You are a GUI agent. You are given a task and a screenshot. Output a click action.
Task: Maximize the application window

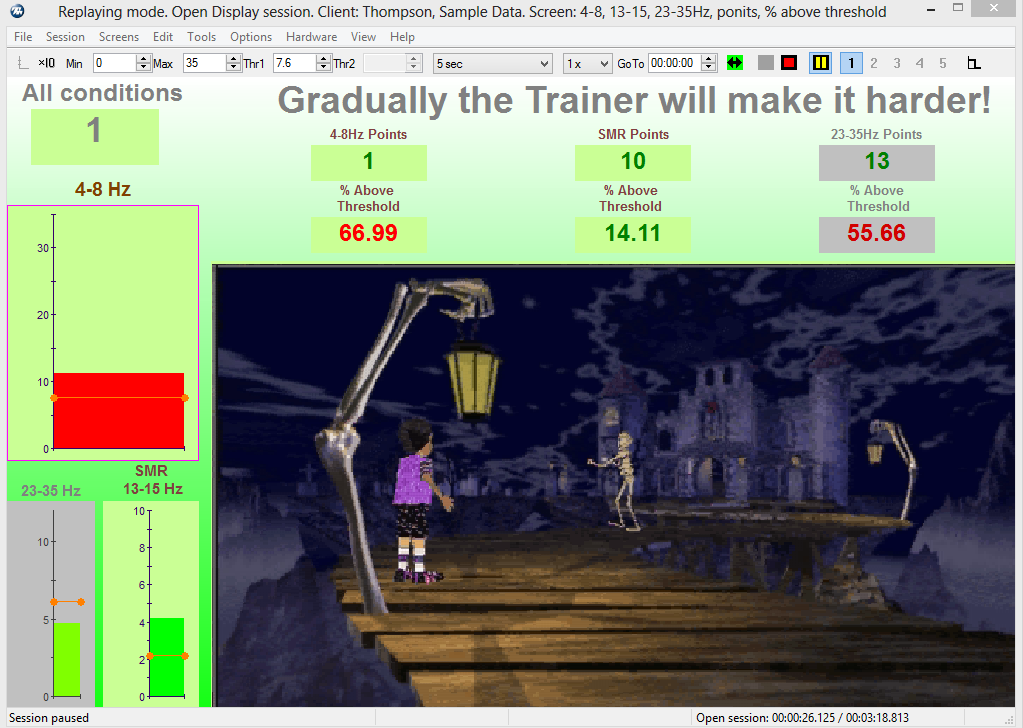point(958,8)
